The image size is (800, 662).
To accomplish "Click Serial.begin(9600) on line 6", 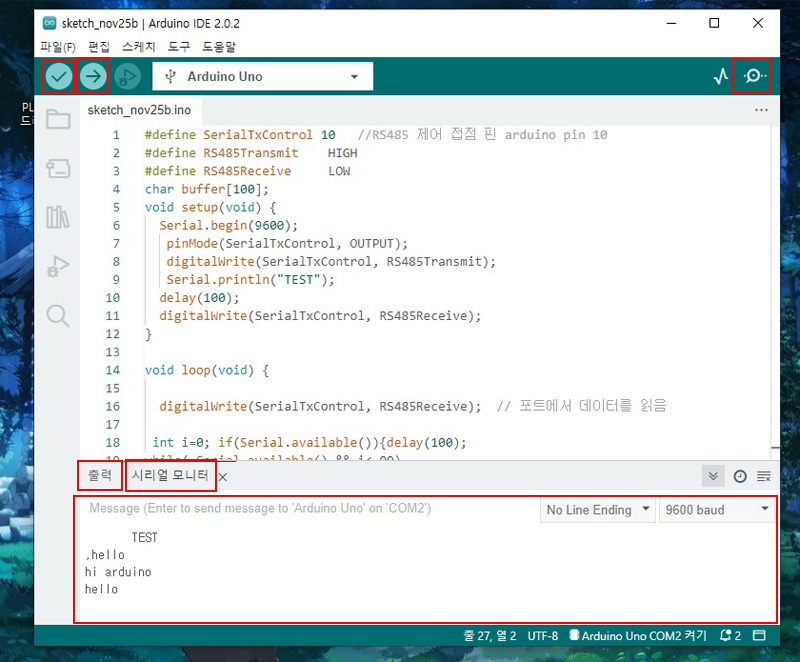I will 229,225.
